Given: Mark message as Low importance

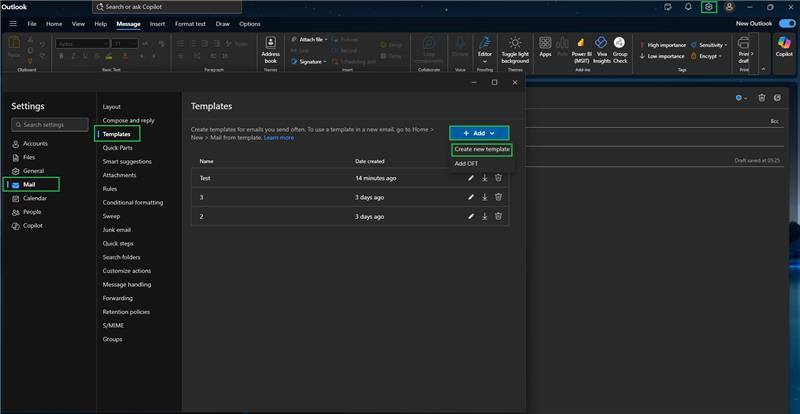Looking at the screenshot, I should pyautogui.click(x=662, y=56).
